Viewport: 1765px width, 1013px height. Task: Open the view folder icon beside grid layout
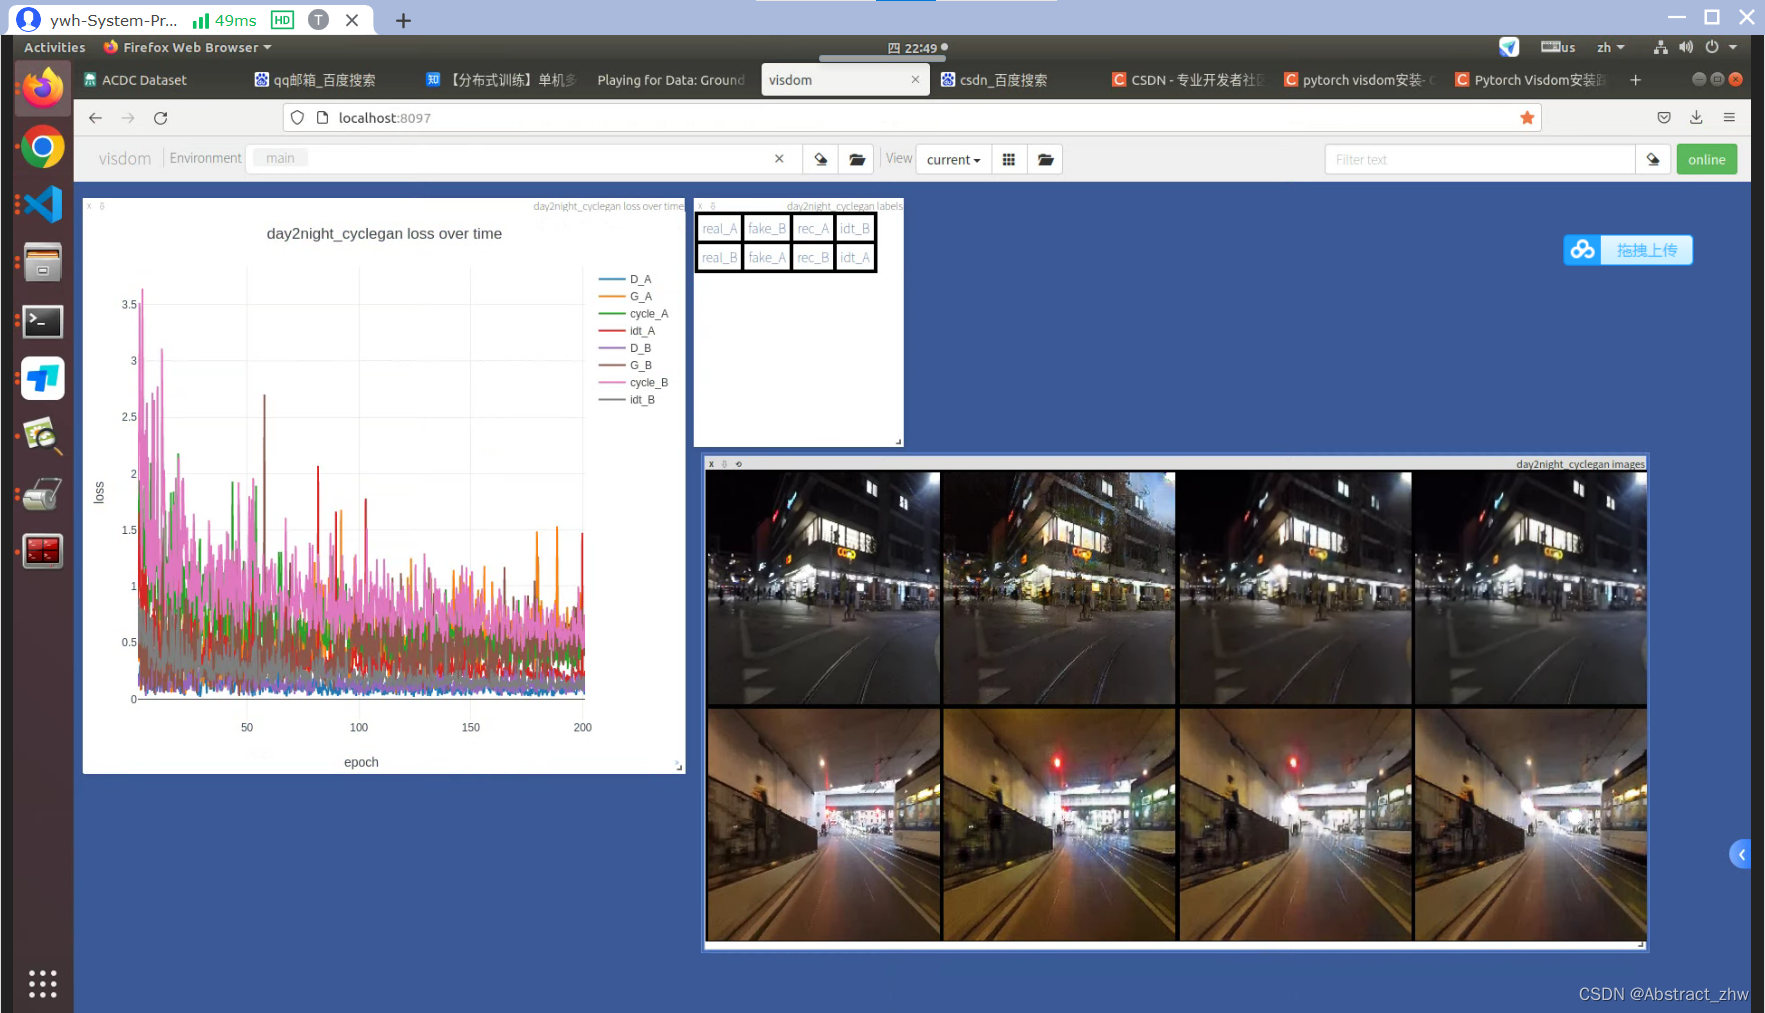click(x=1045, y=158)
